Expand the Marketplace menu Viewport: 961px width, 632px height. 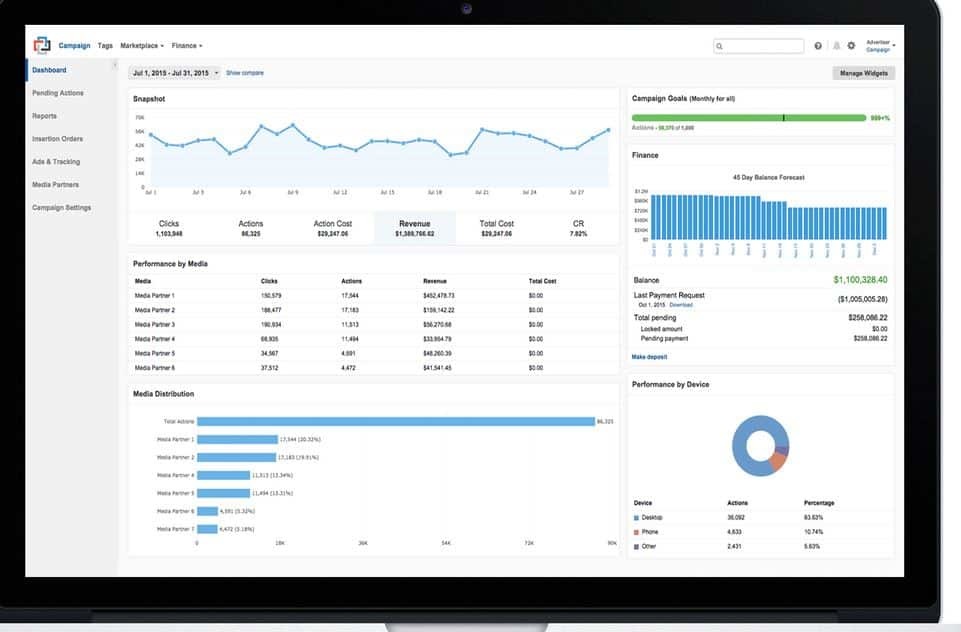[142, 46]
